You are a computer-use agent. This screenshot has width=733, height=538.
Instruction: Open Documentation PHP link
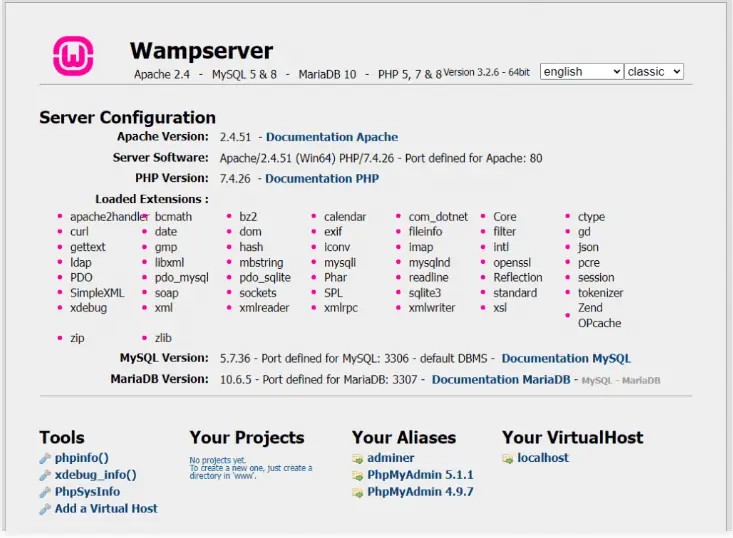point(322,179)
